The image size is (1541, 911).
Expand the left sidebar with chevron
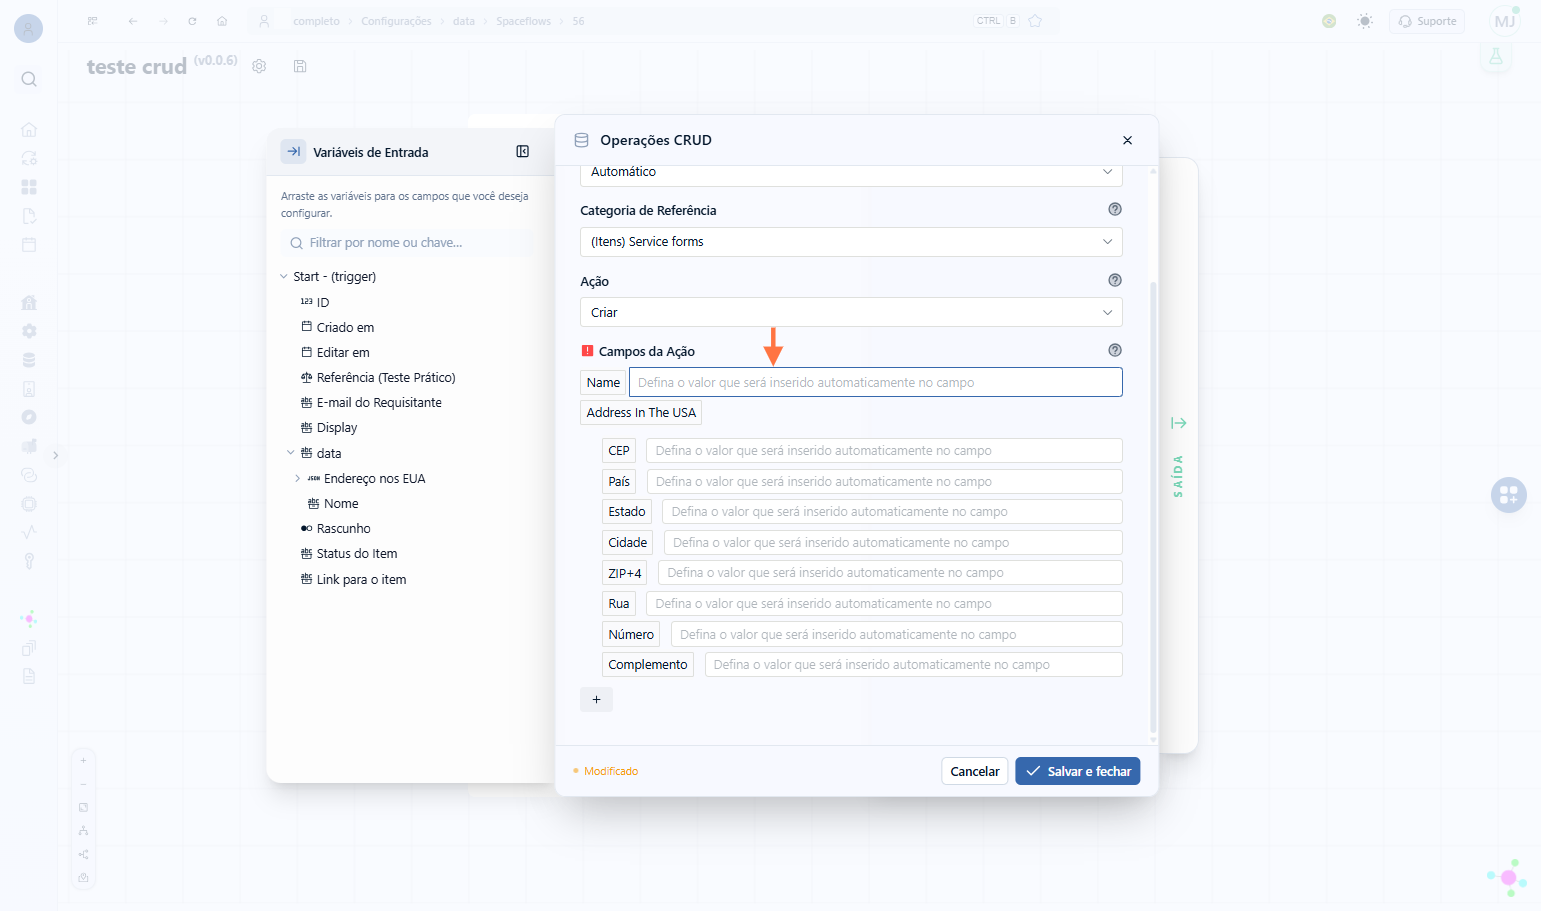pyautogui.click(x=56, y=455)
